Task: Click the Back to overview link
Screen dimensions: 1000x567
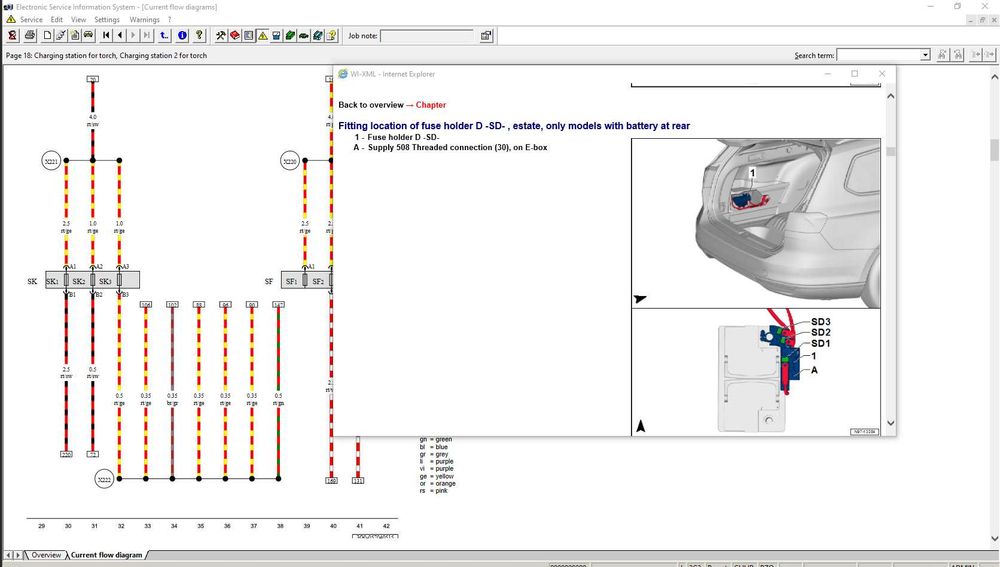Action: coord(371,105)
